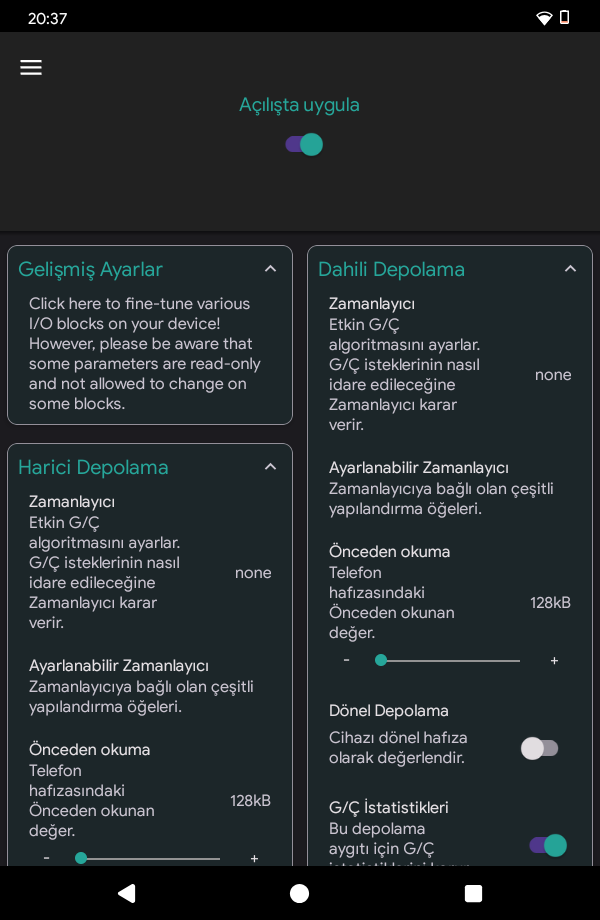Change Dahili Depolama Zamanlayıcı value none
Viewport: 600px width, 920px height.
tap(552, 375)
